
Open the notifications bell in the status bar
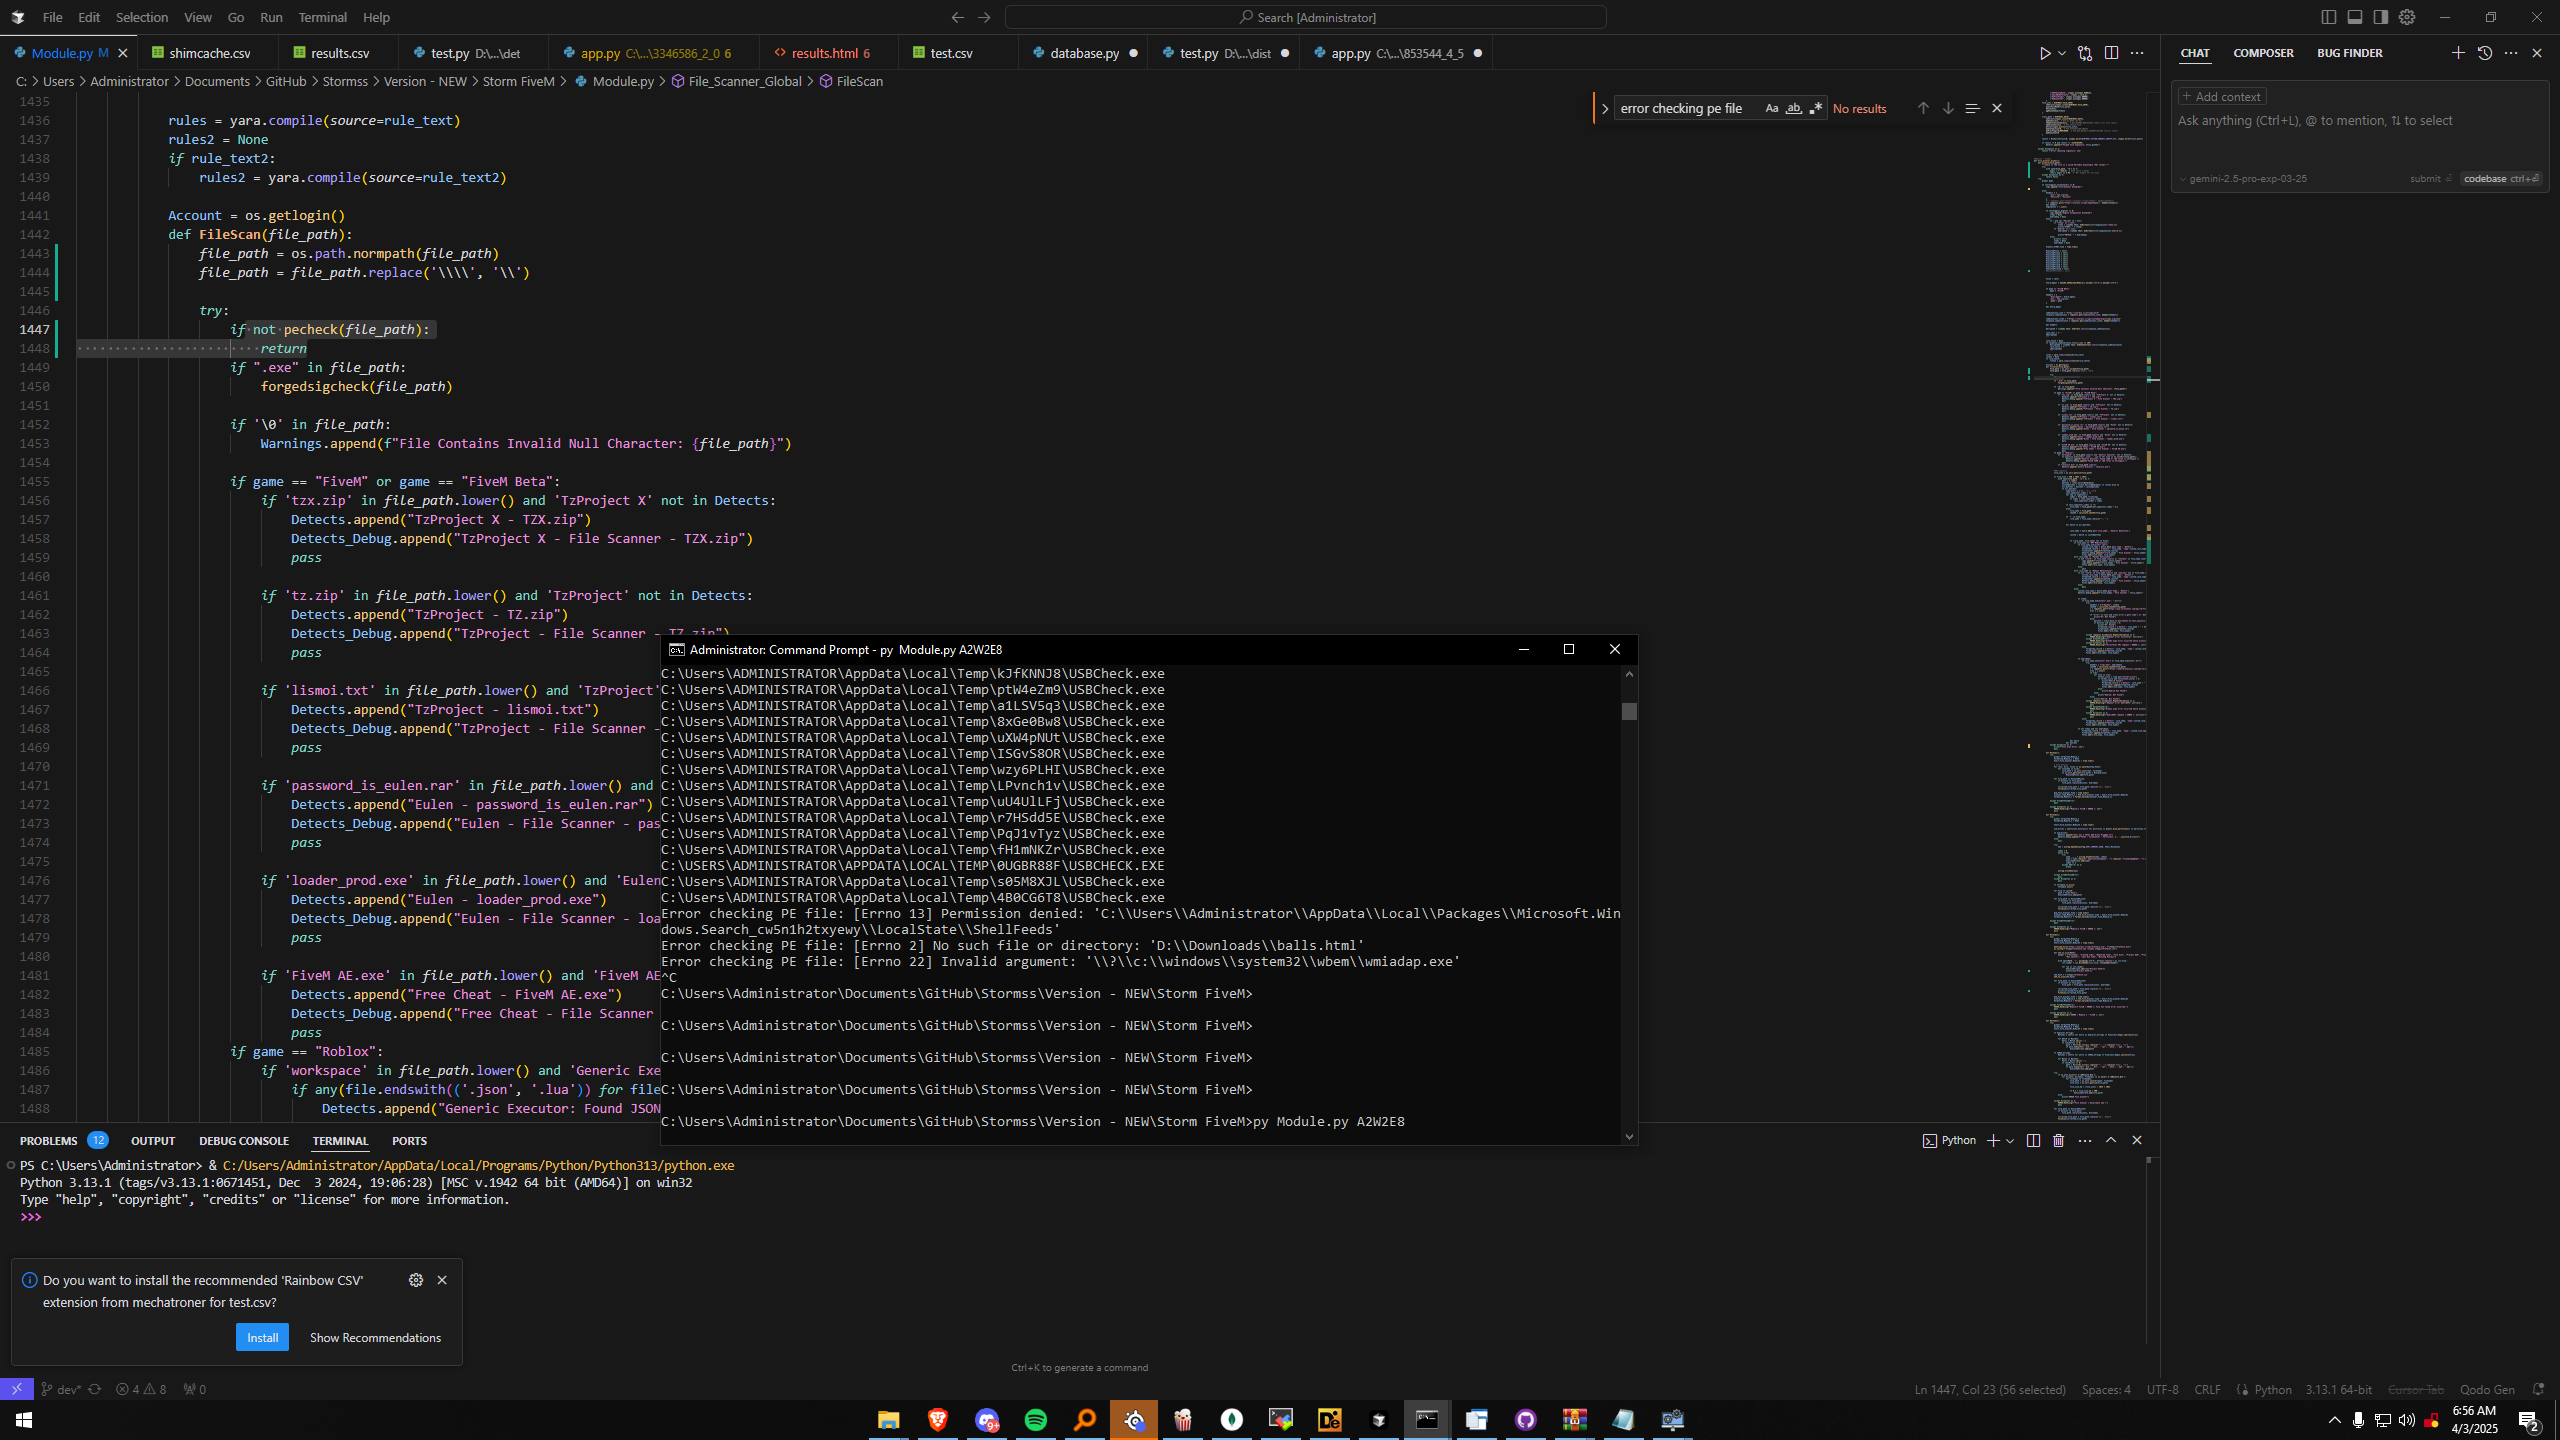point(2538,1390)
